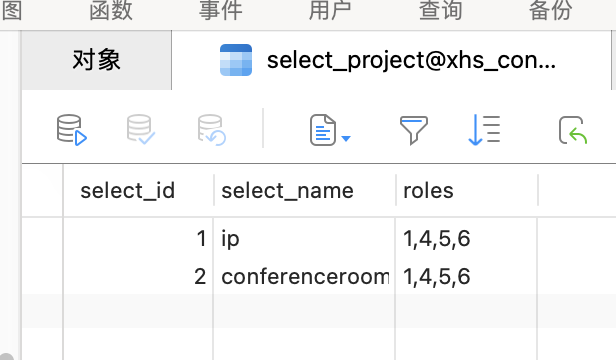Click the rollback transaction icon
The height and width of the screenshot is (360, 616).
211,130
